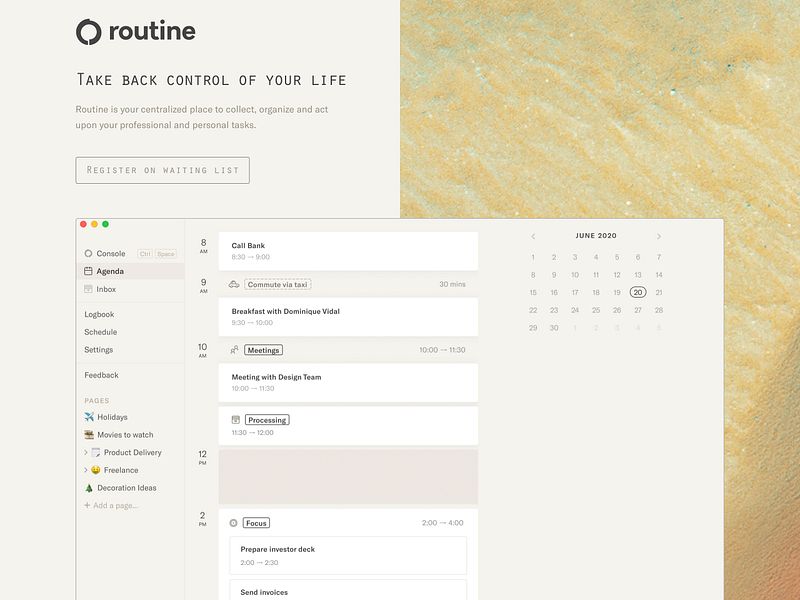Go to next month in calendar

click(659, 236)
